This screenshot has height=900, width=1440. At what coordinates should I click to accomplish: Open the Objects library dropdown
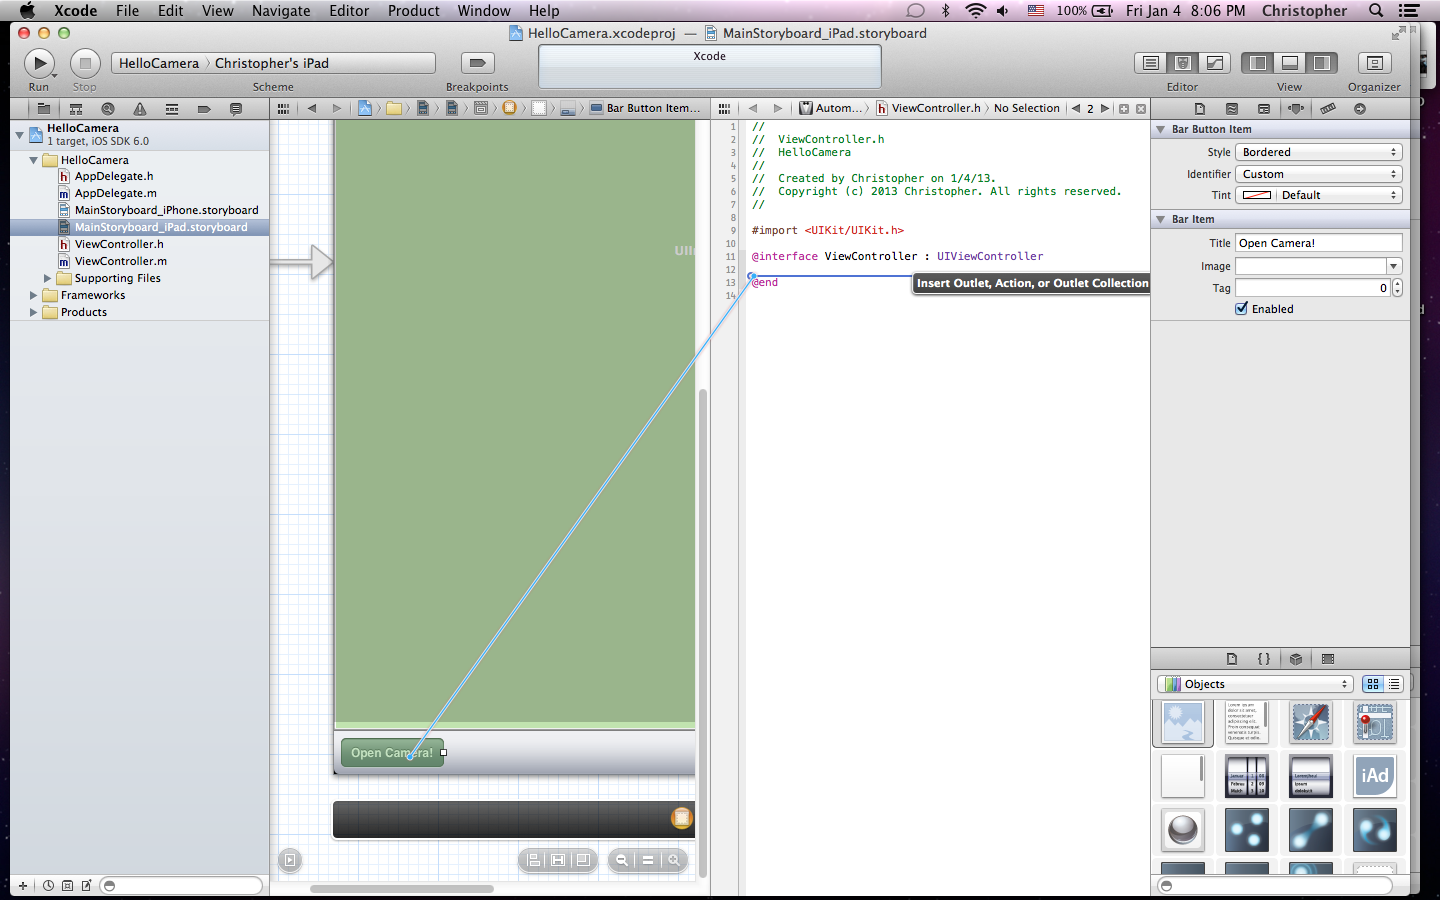[1255, 684]
